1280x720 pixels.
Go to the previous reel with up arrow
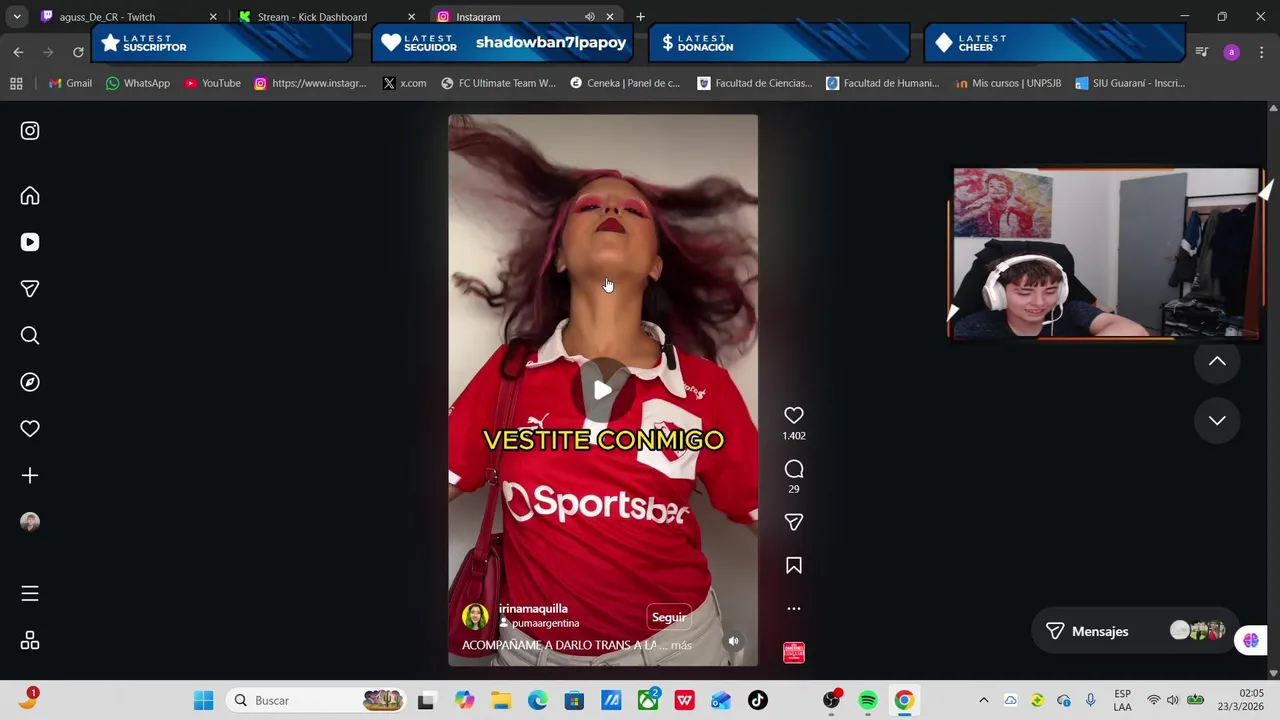(1217, 362)
